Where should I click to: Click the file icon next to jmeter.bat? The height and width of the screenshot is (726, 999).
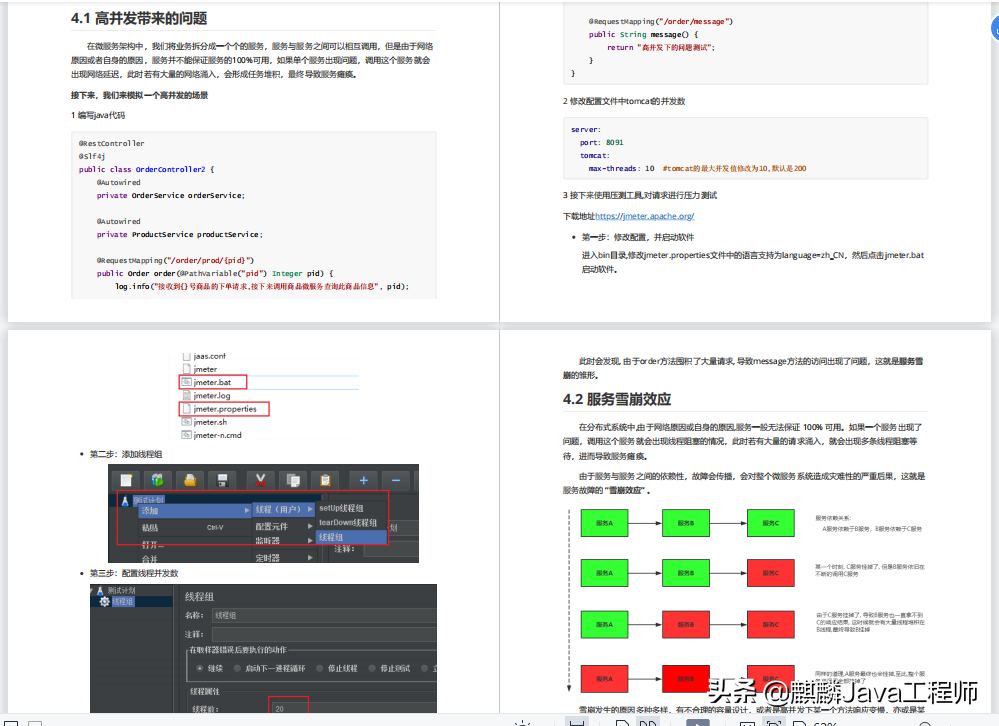[x=187, y=382]
